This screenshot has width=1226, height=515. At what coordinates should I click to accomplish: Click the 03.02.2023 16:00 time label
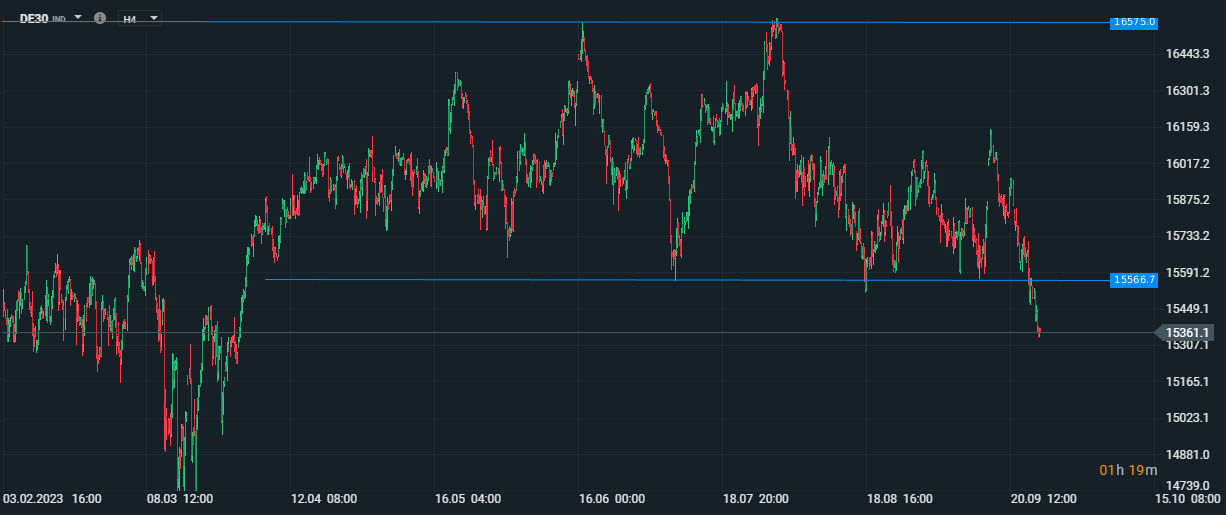pyautogui.click(x=53, y=498)
